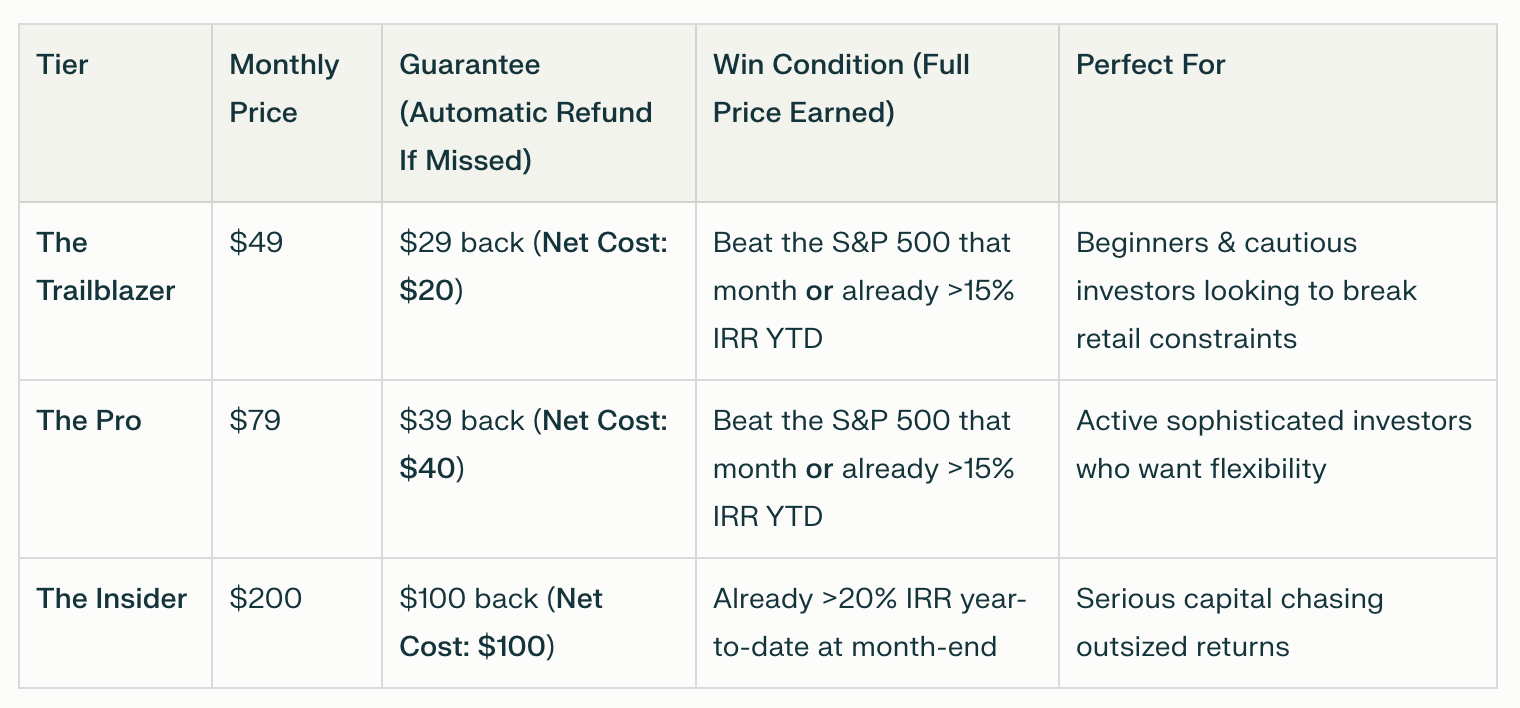Click the $100 back guarantee cell
The width and height of the screenshot is (1520, 708).
pos(500,623)
